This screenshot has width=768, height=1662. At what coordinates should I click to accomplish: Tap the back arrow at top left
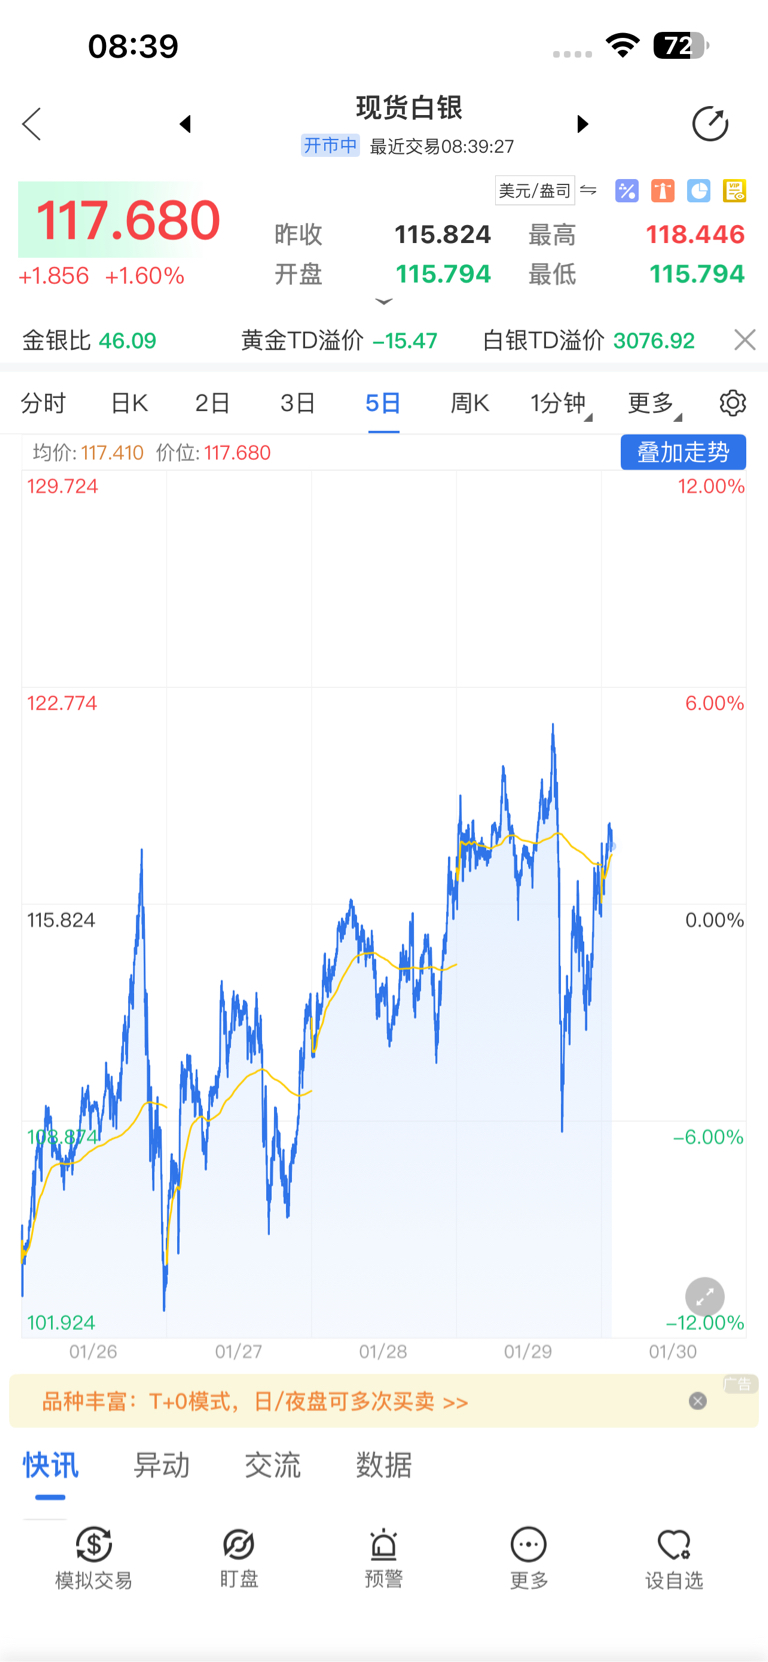32,124
